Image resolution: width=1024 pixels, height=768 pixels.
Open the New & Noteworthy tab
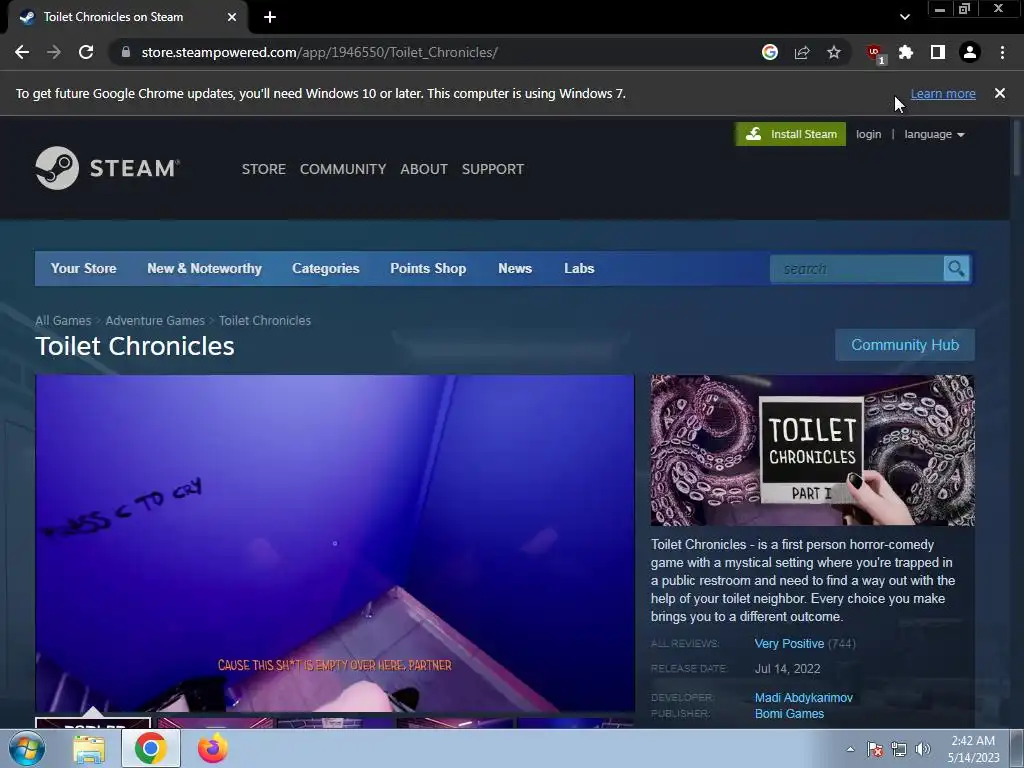click(x=204, y=268)
